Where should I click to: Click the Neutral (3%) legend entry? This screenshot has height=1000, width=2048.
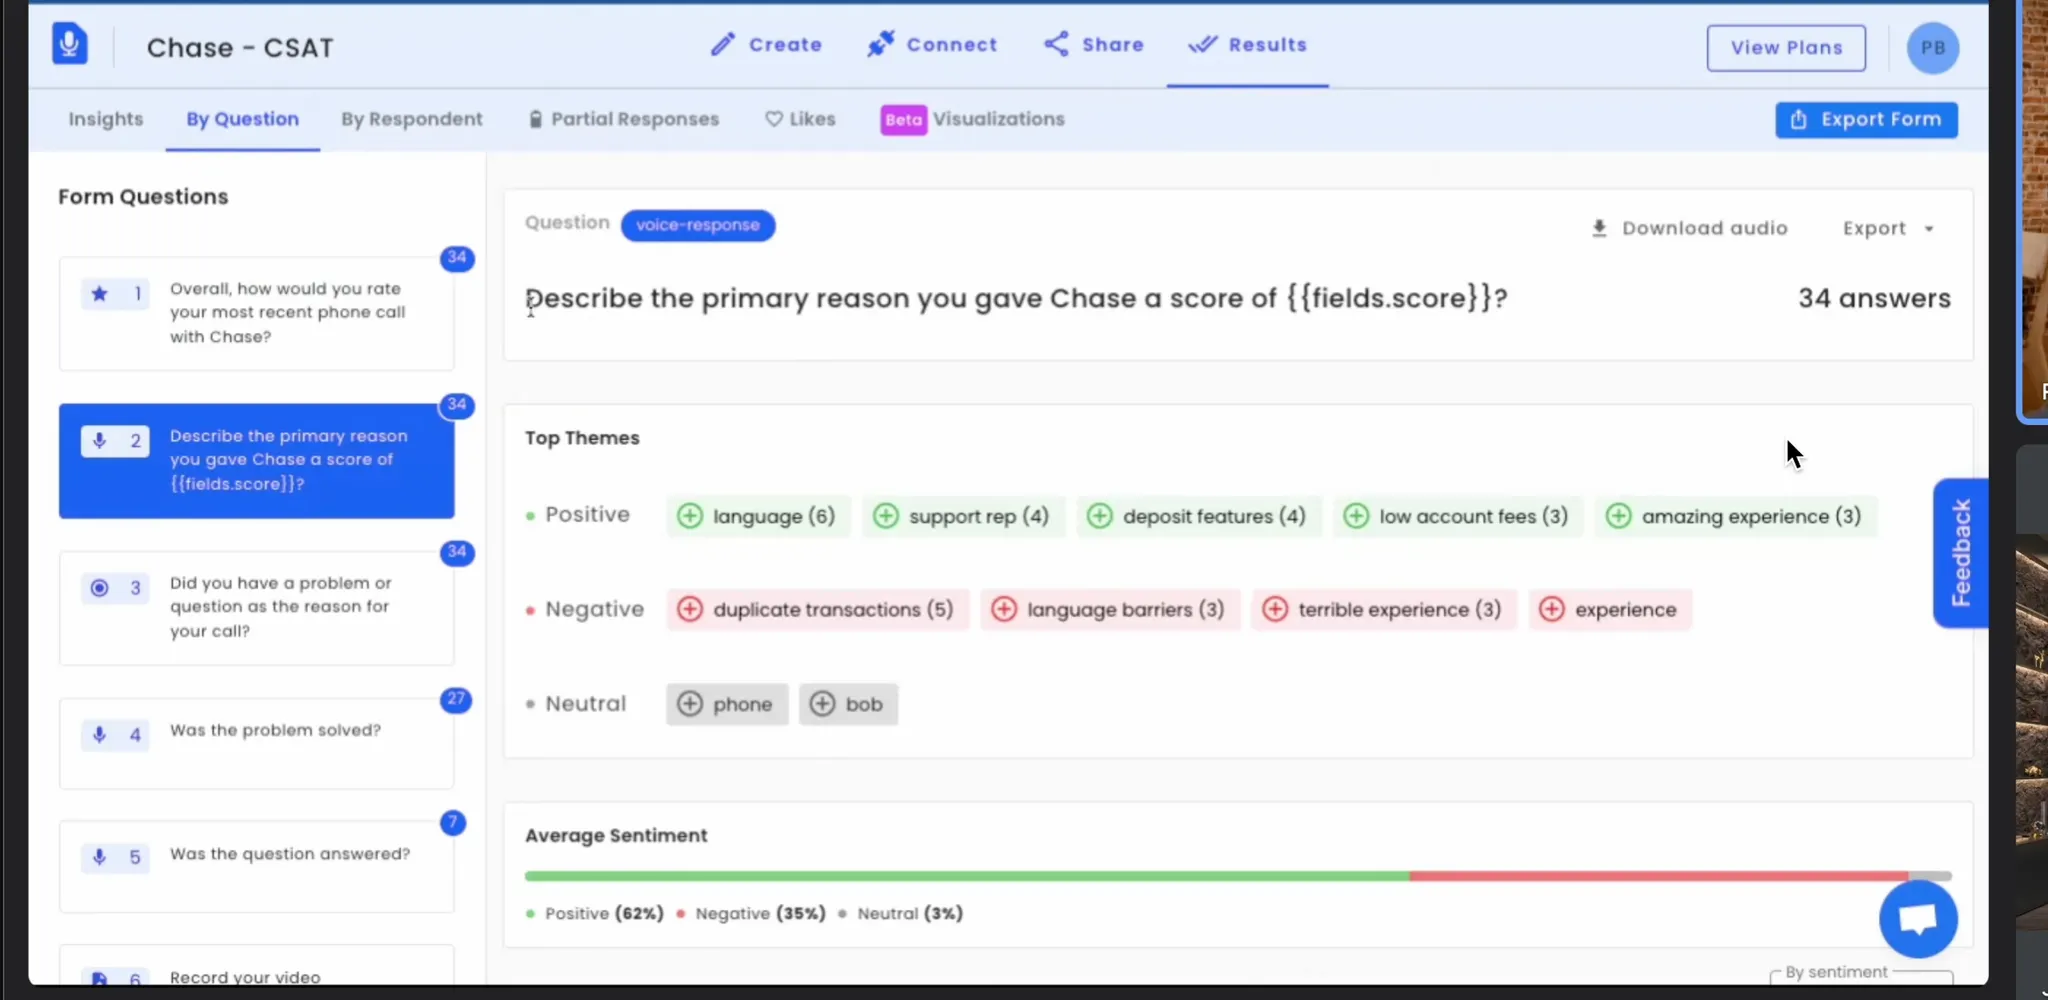click(x=901, y=913)
